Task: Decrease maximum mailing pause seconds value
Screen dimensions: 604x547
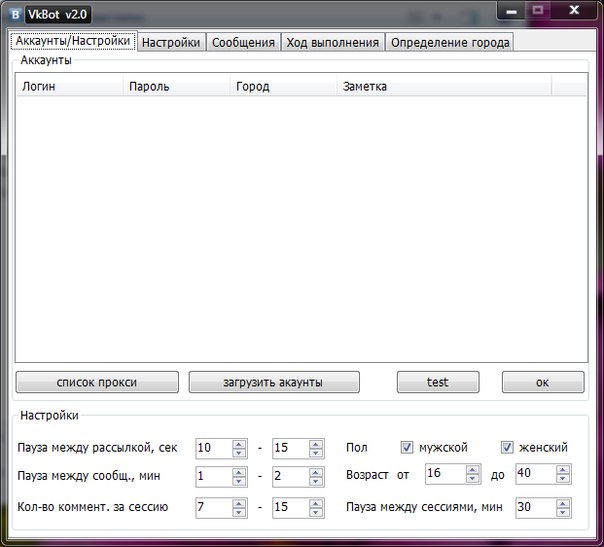Action: 316,452
